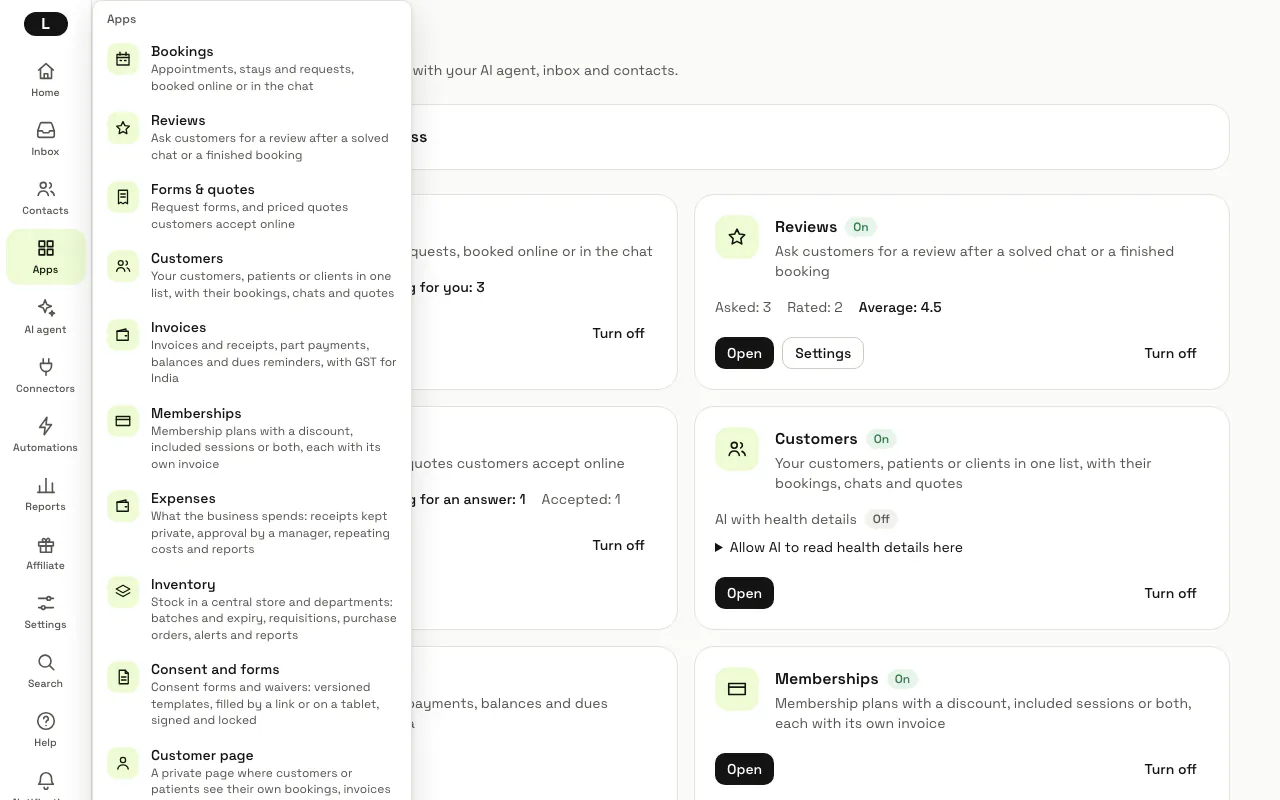
Task: Turn off the Forms & quotes card
Action: [618, 545]
